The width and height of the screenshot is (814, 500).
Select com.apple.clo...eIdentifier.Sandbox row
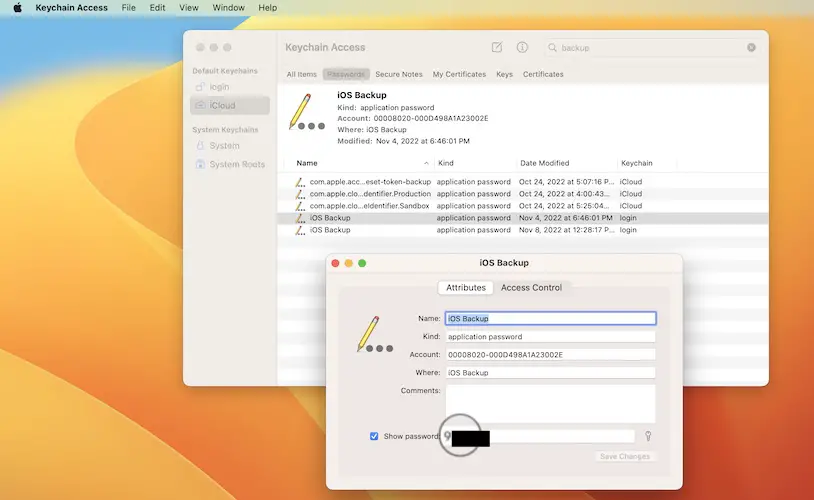[x=523, y=206]
